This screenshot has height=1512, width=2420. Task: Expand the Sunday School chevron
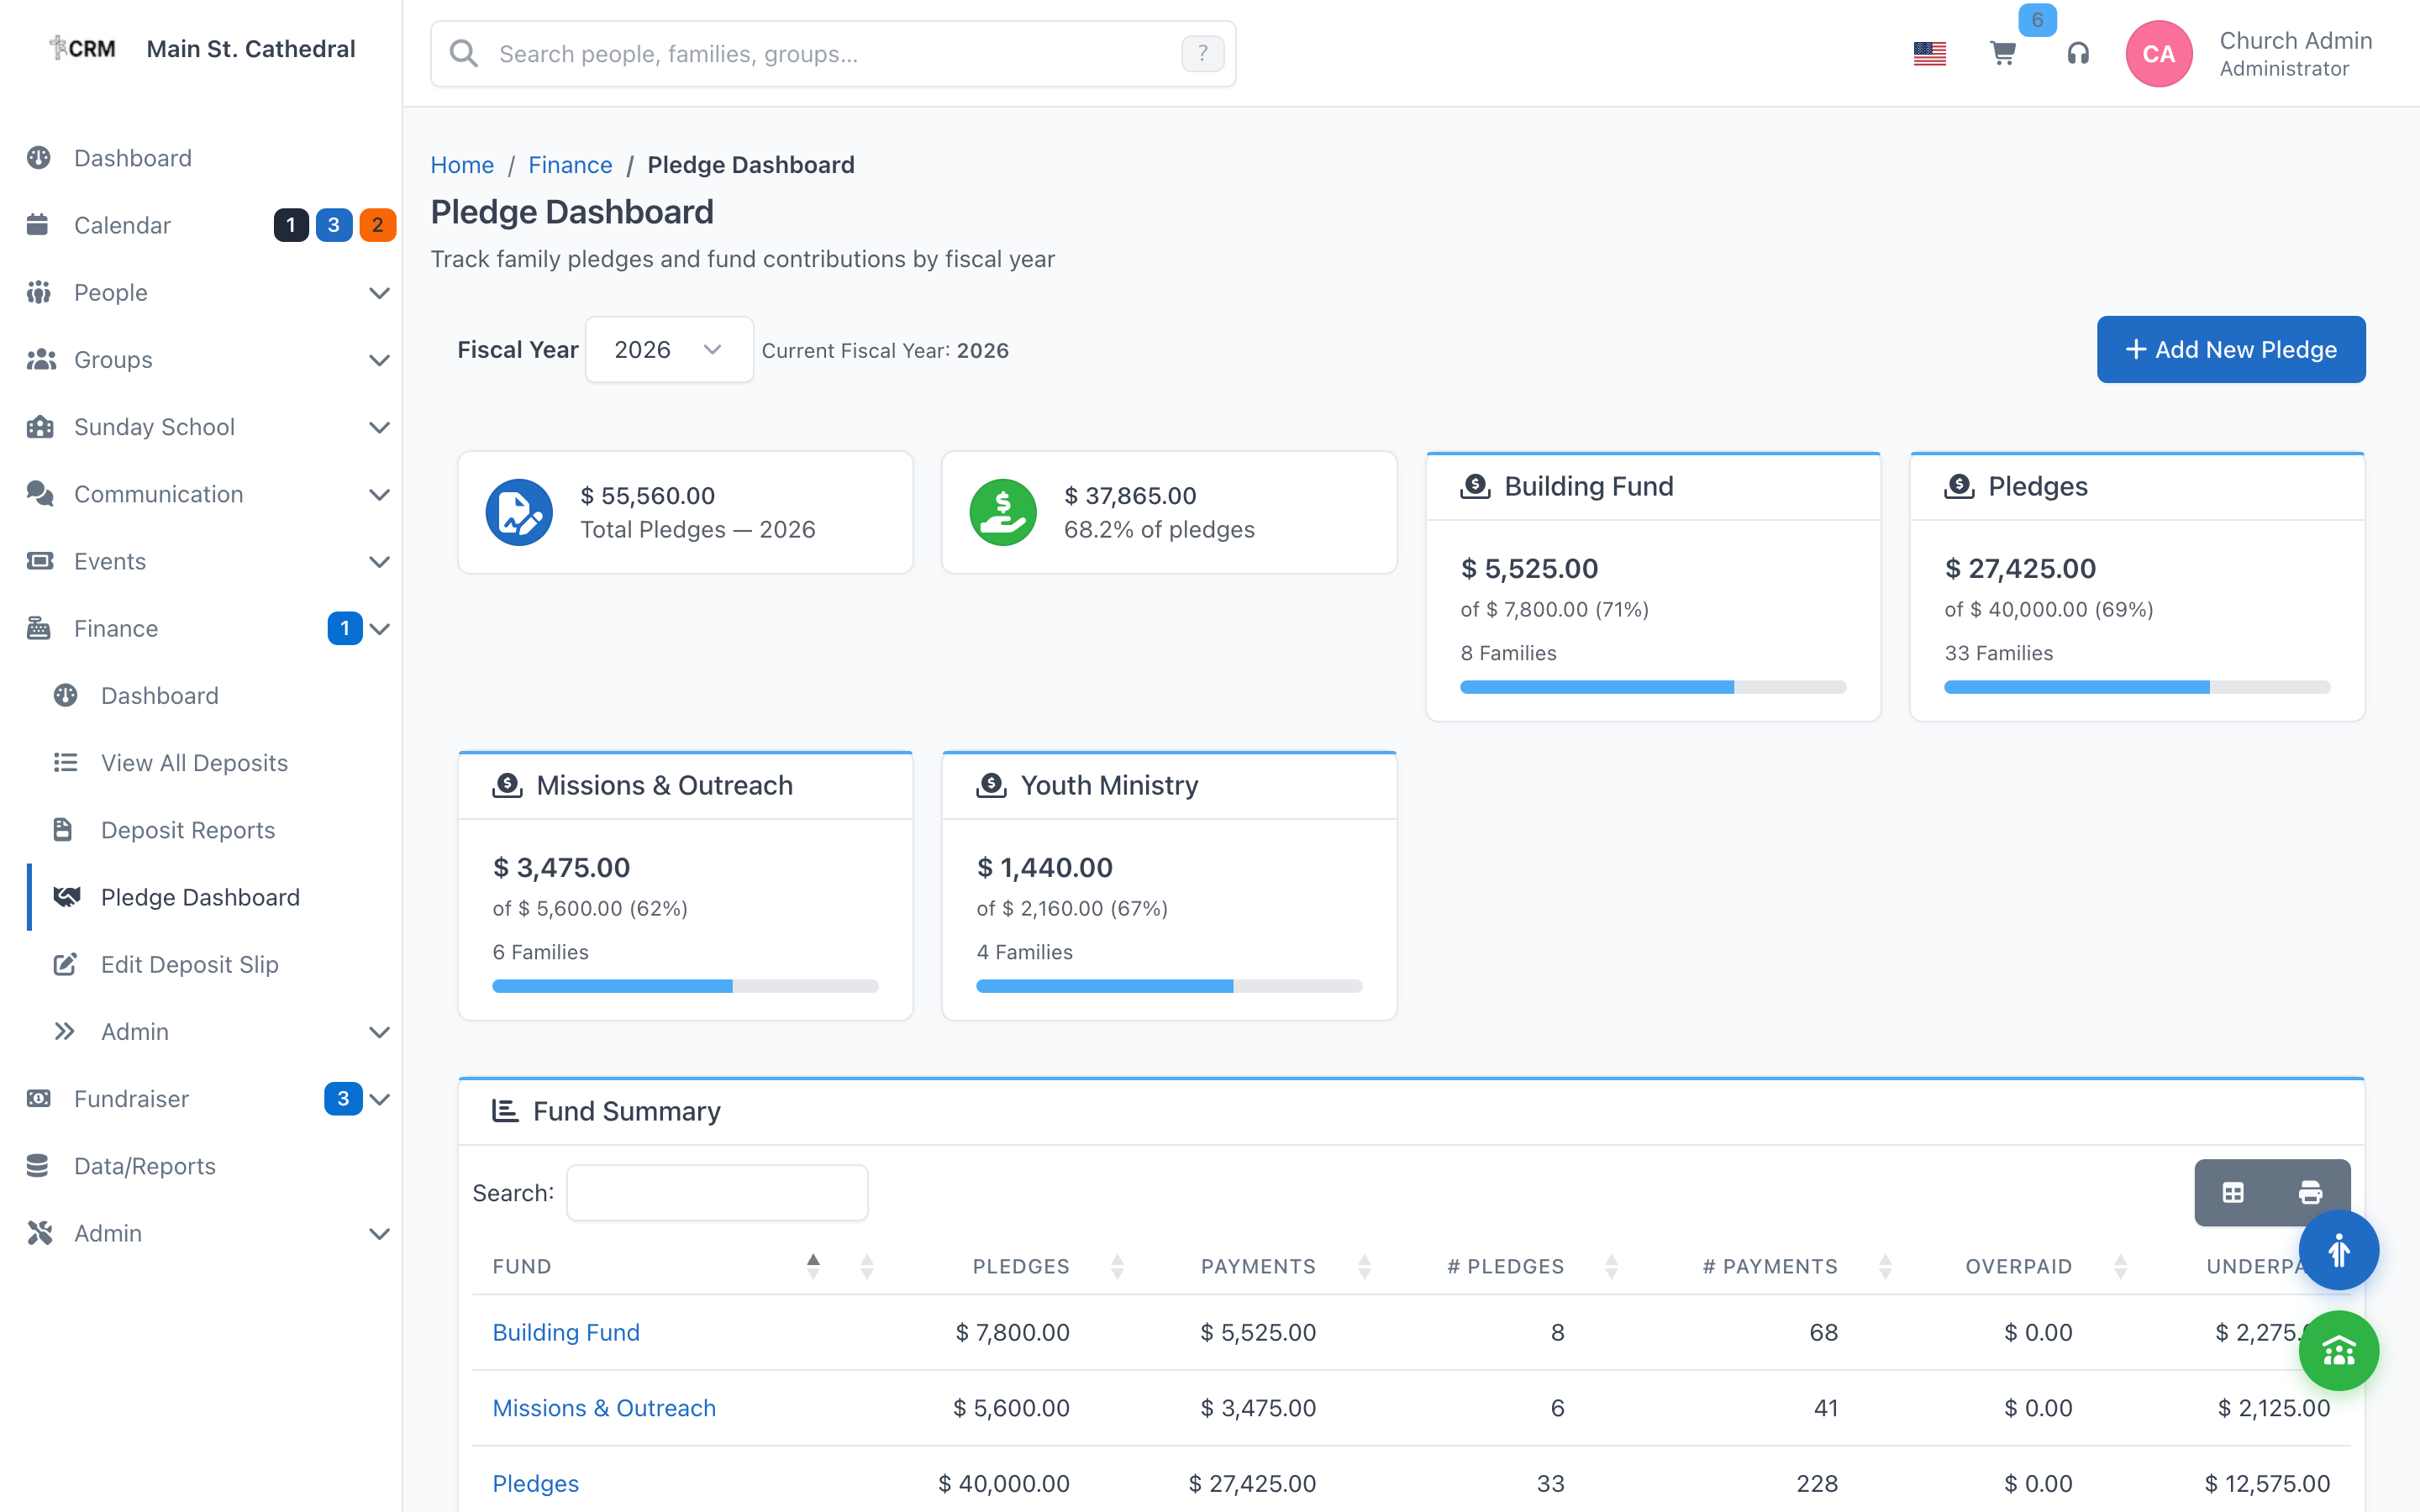[x=379, y=427]
